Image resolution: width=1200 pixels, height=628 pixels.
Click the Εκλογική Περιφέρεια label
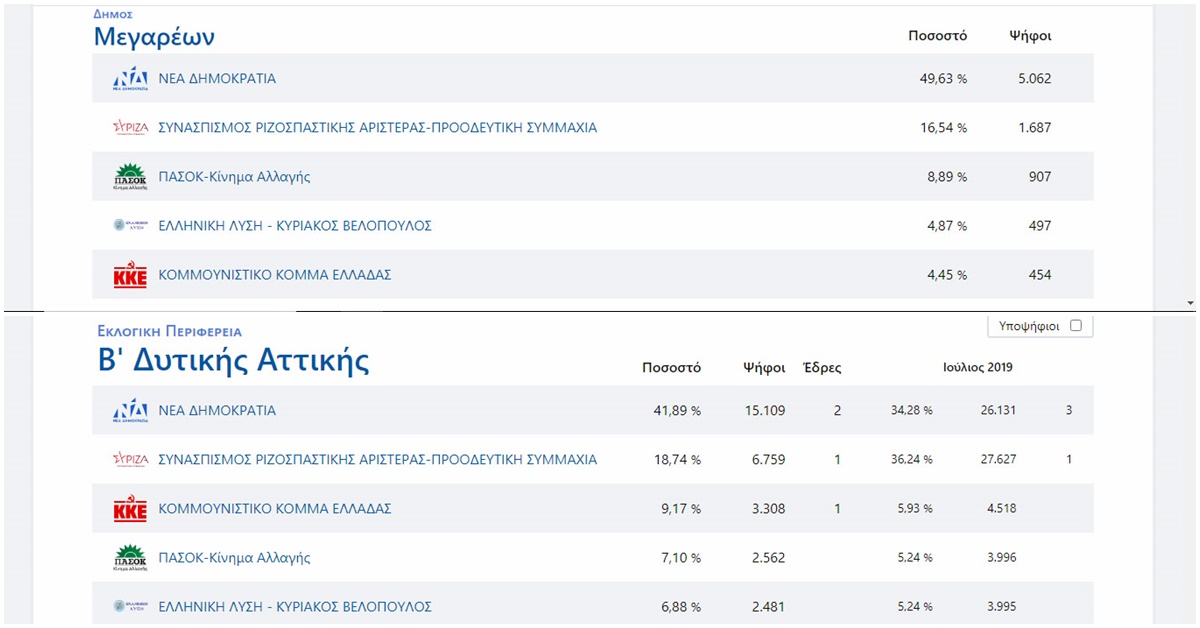coord(170,331)
